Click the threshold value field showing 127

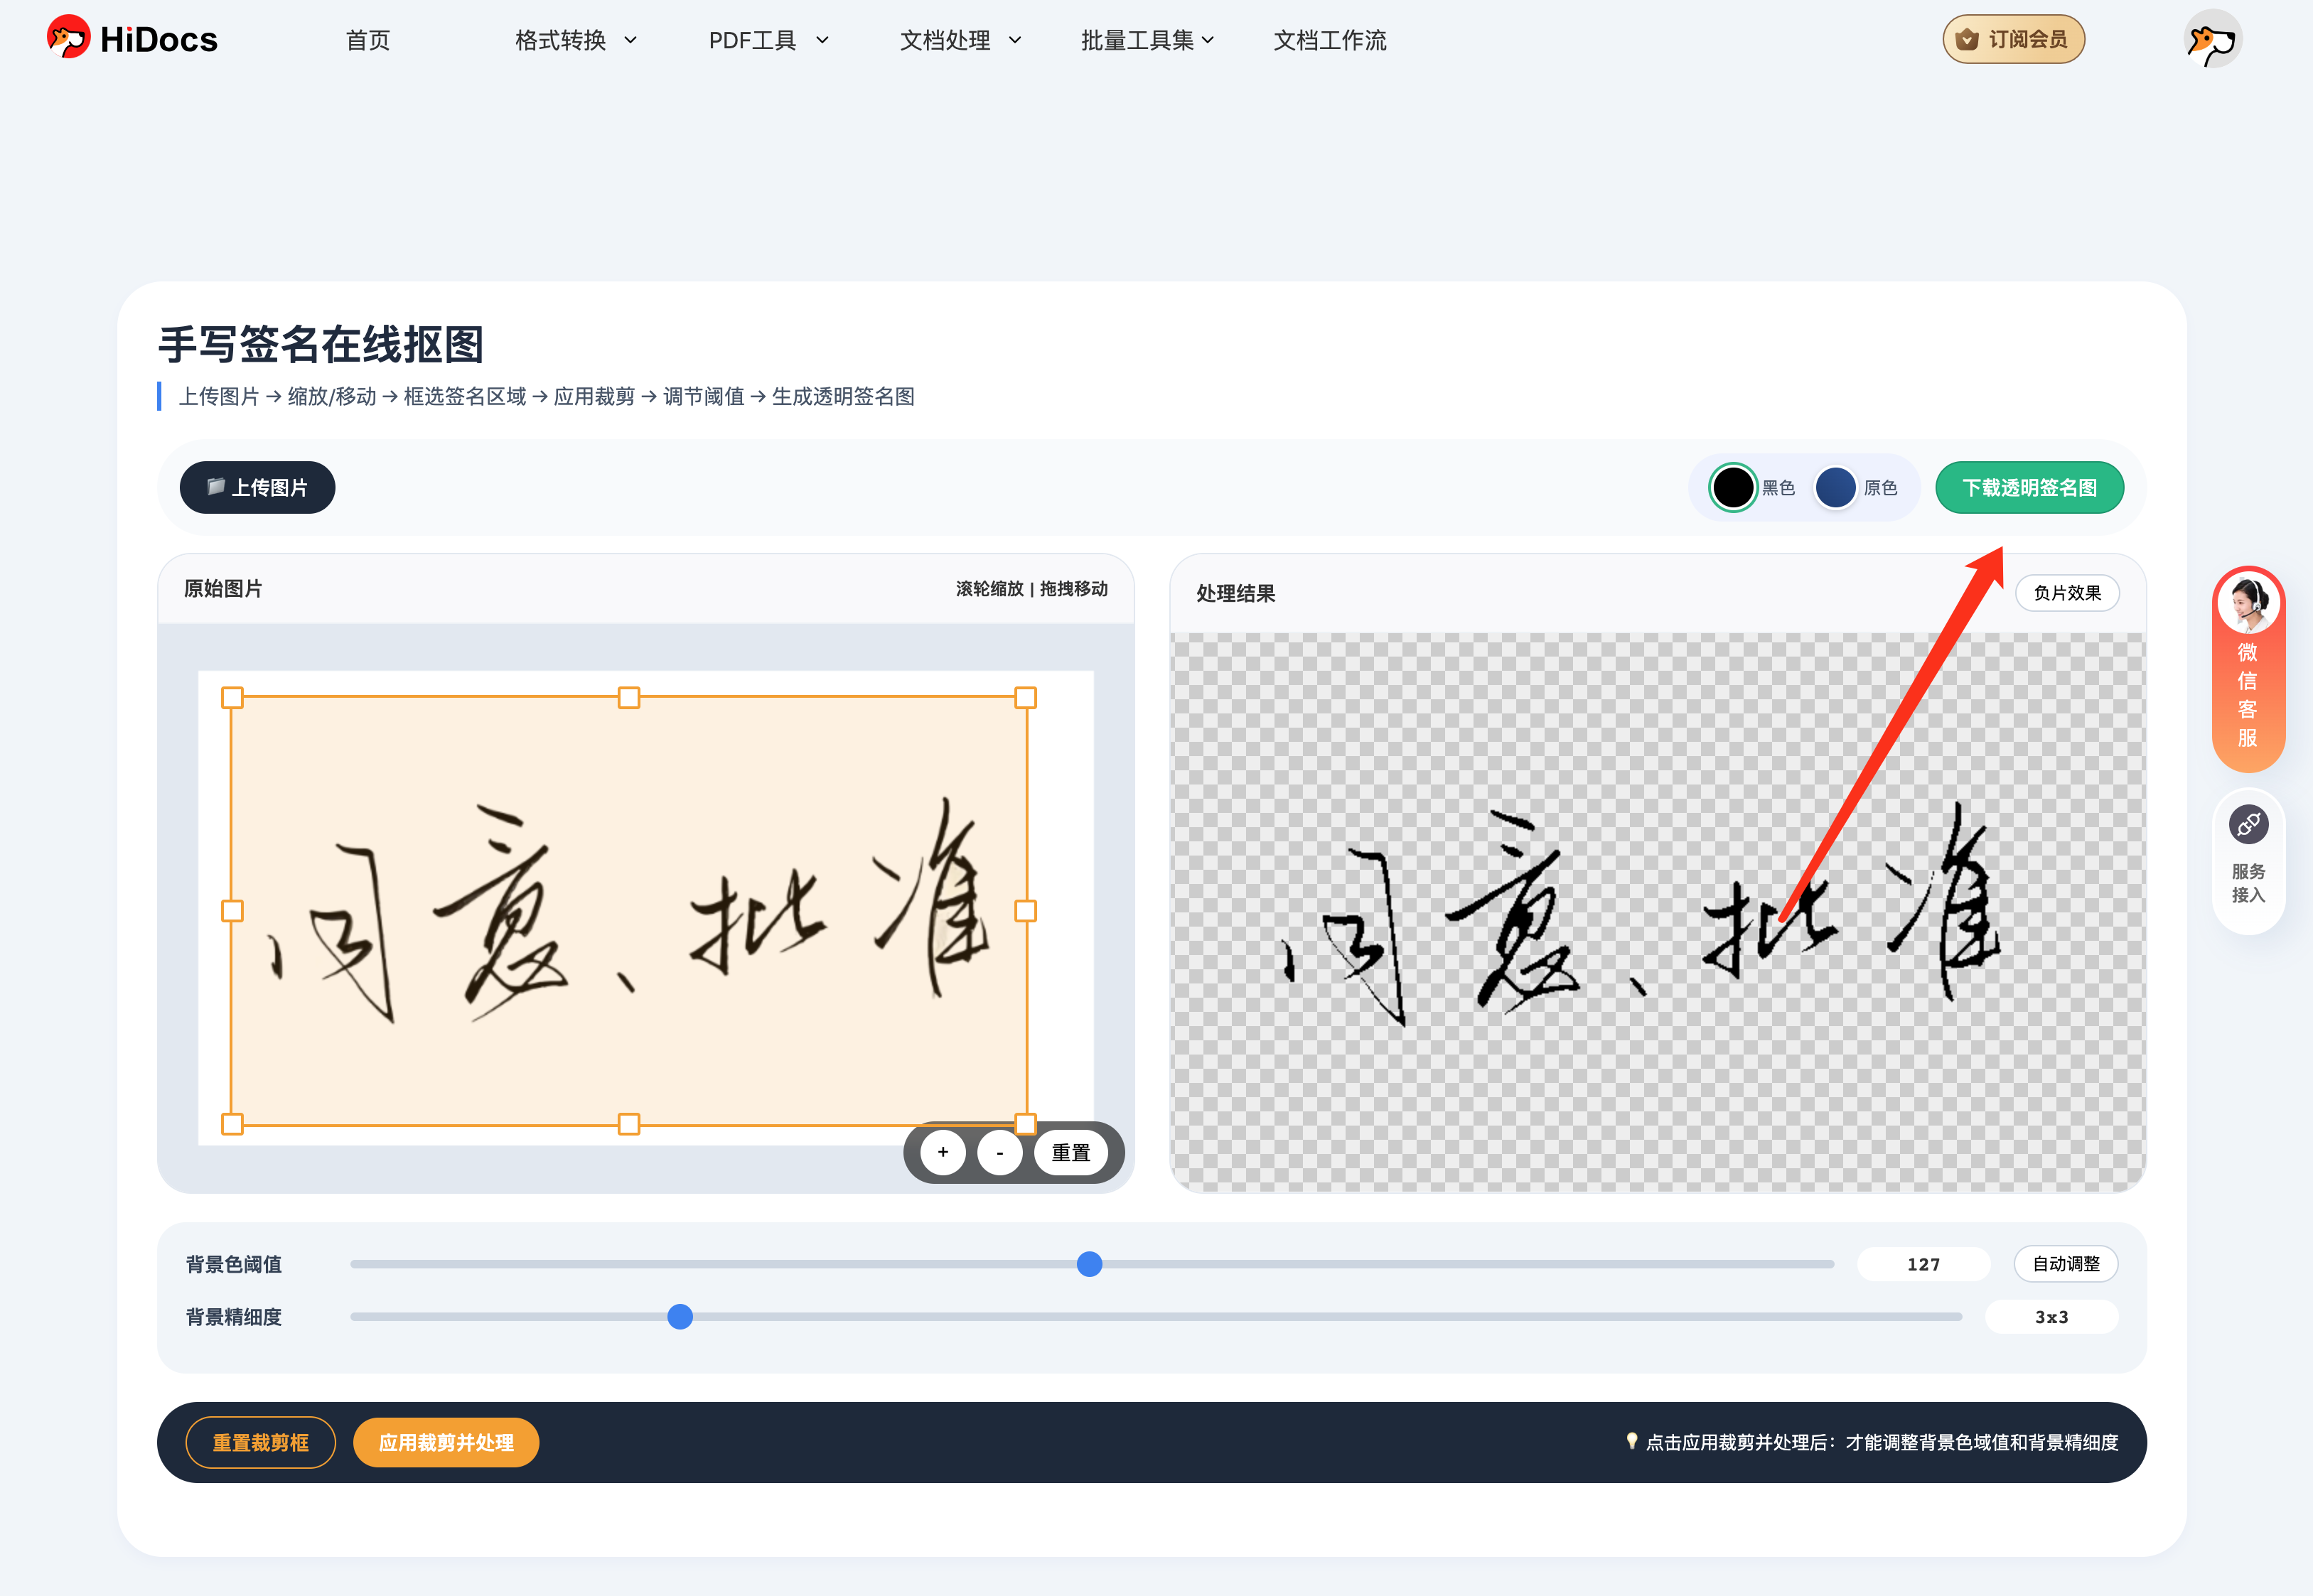coord(1922,1264)
